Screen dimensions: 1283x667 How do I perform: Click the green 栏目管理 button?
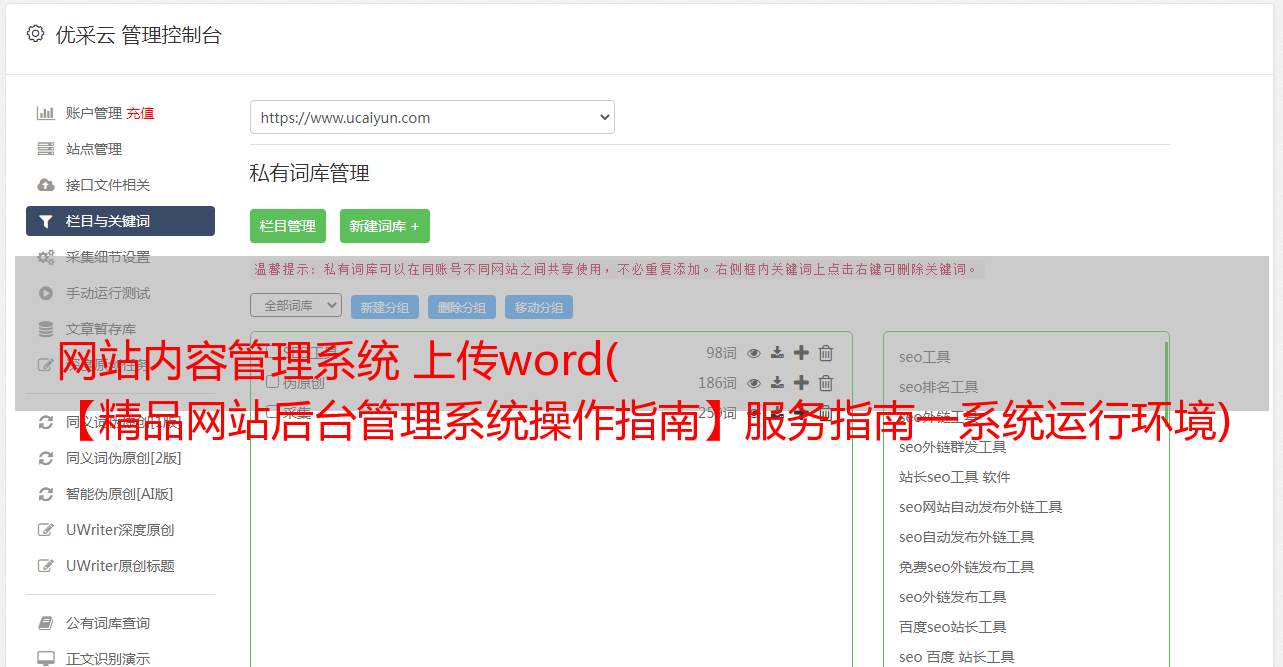pos(288,226)
